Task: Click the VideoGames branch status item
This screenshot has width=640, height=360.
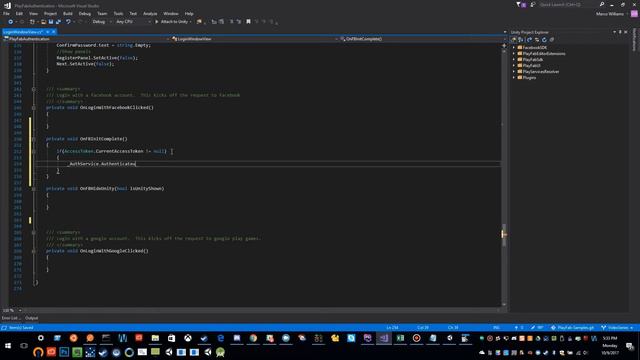Action: point(617,328)
